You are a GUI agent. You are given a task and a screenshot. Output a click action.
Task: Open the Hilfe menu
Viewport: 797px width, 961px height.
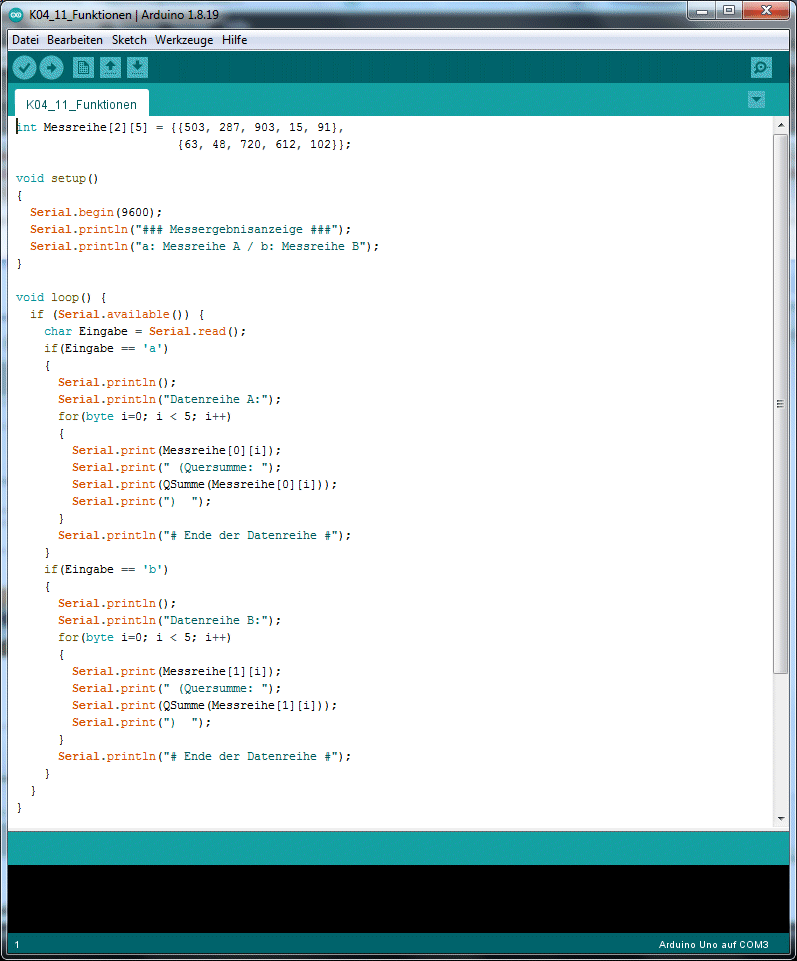click(234, 40)
